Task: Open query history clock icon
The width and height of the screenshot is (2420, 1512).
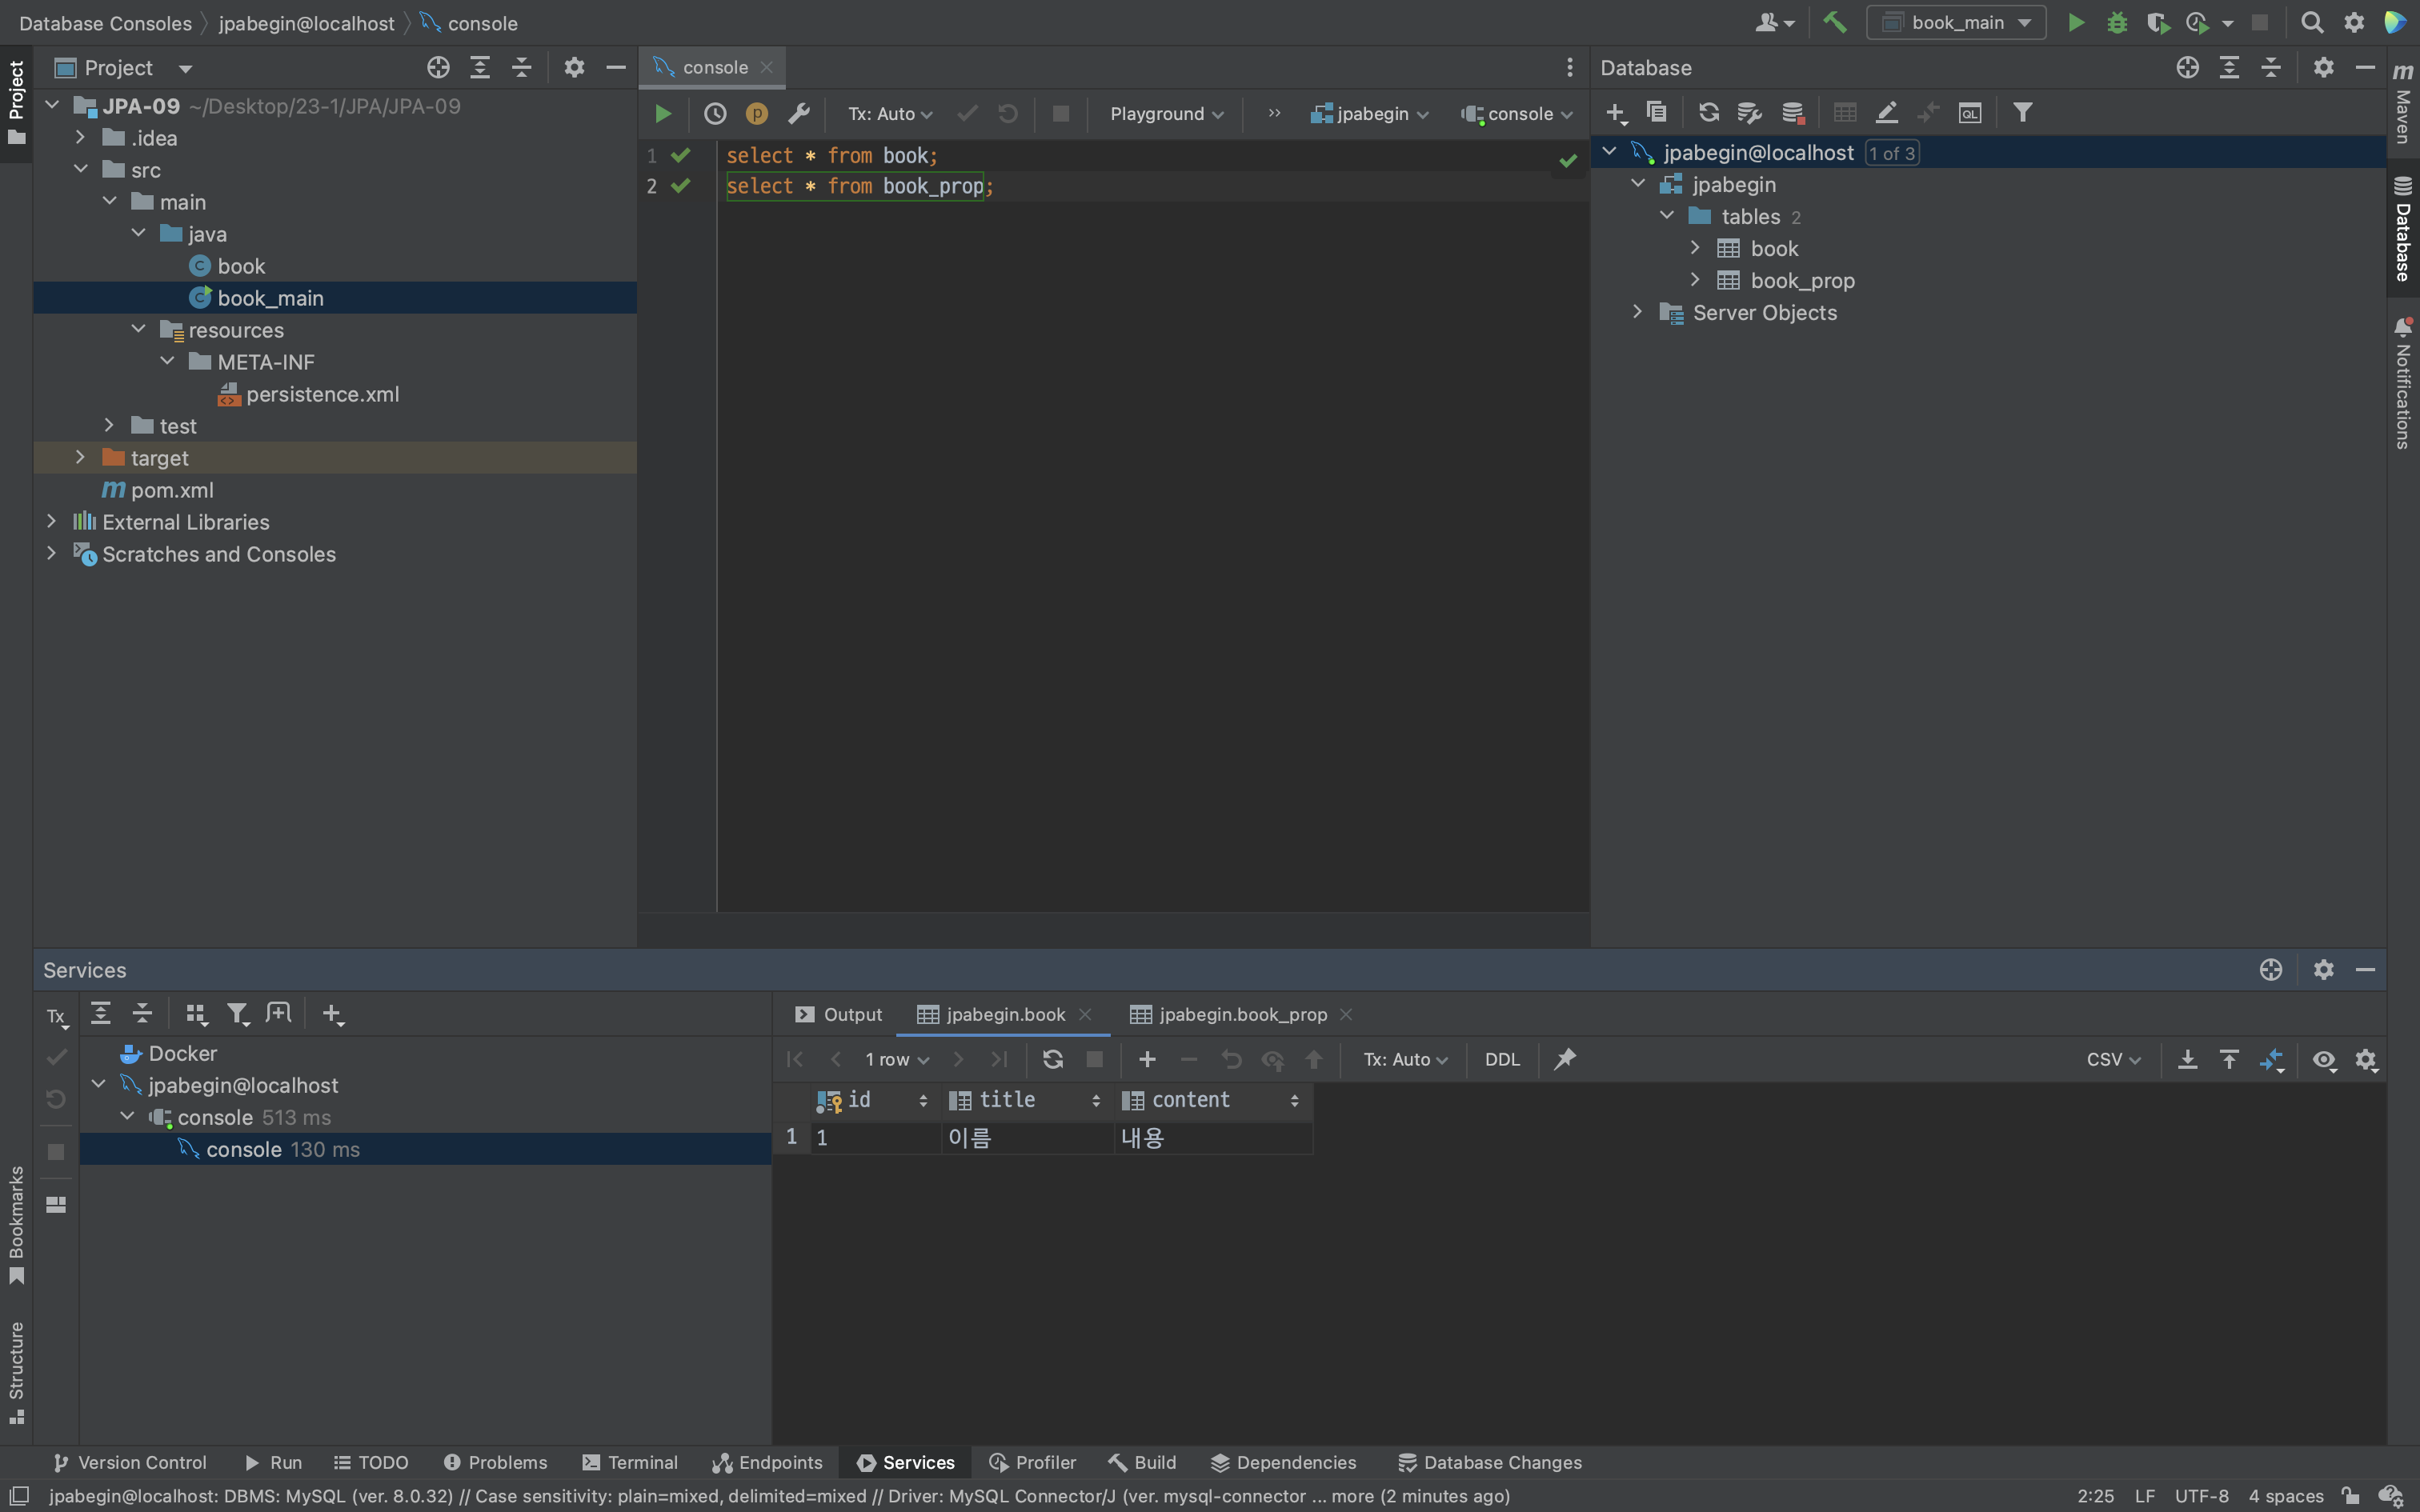Action: (714, 114)
